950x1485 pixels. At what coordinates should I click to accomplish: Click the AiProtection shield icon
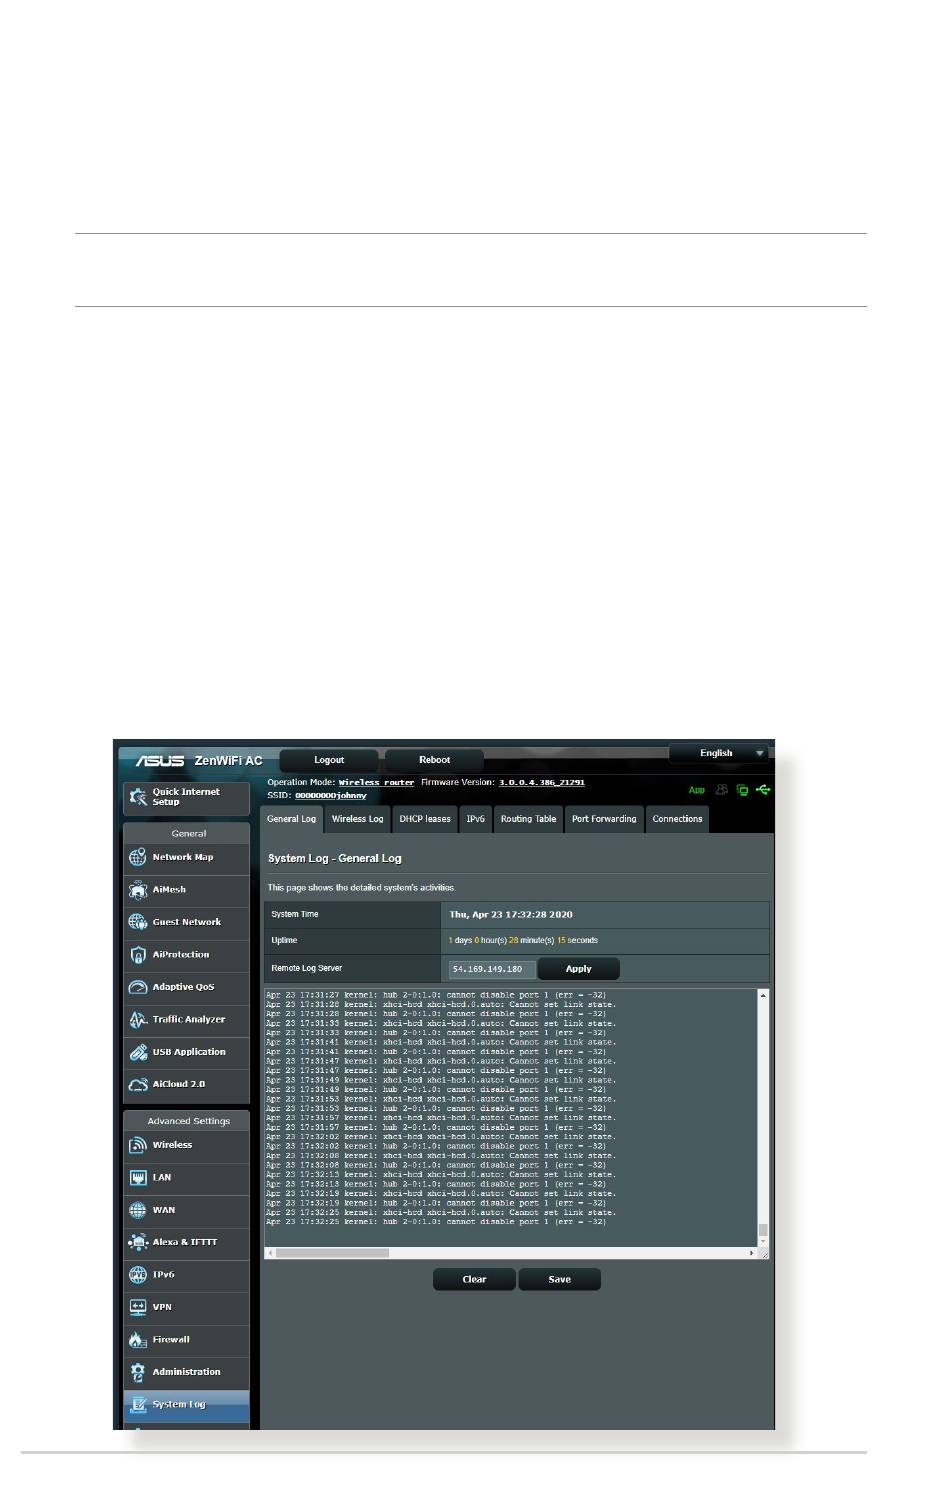point(138,955)
